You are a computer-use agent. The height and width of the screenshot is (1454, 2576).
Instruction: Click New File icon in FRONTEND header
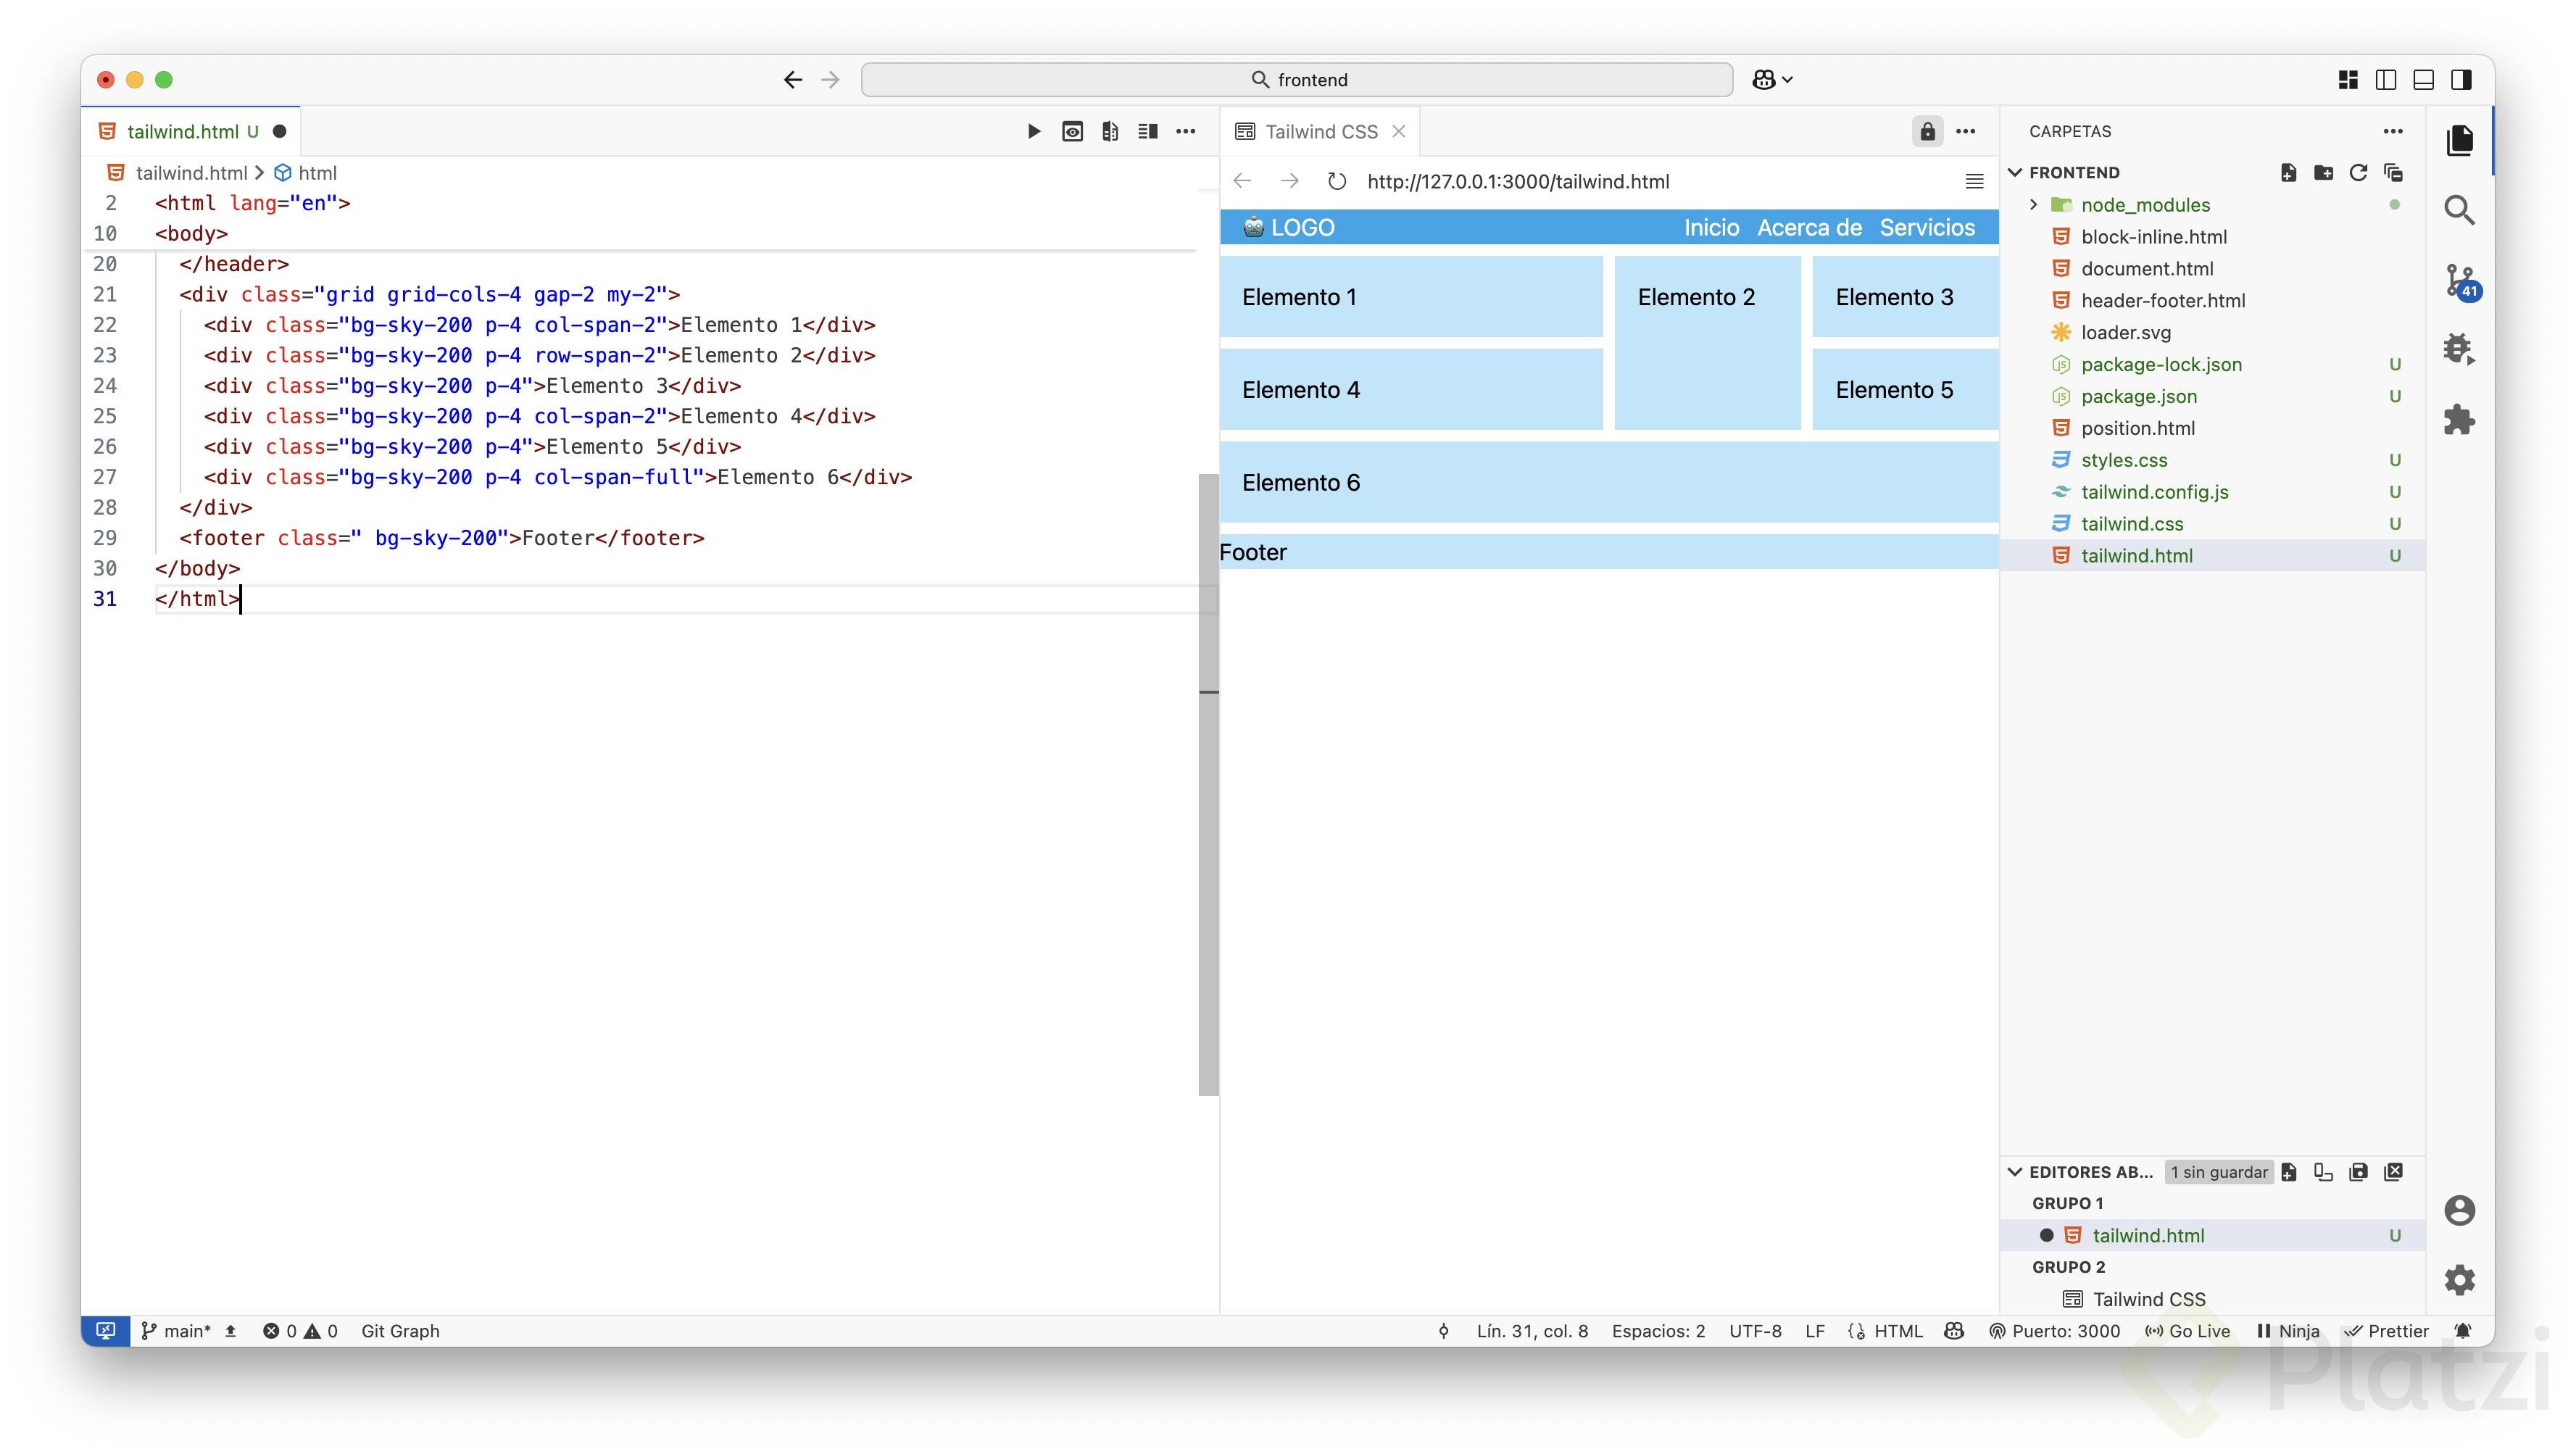click(x=2288, y=172)
